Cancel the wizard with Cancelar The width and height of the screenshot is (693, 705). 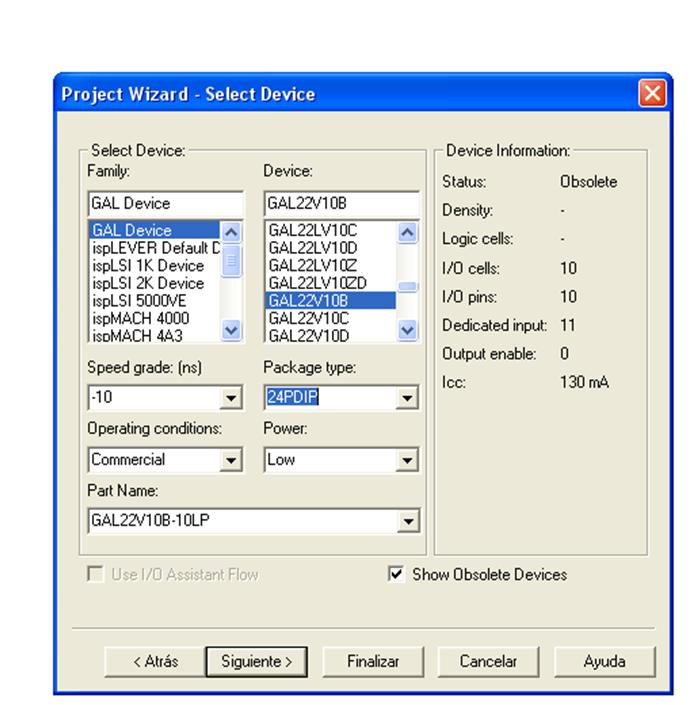tap(488, 661)
